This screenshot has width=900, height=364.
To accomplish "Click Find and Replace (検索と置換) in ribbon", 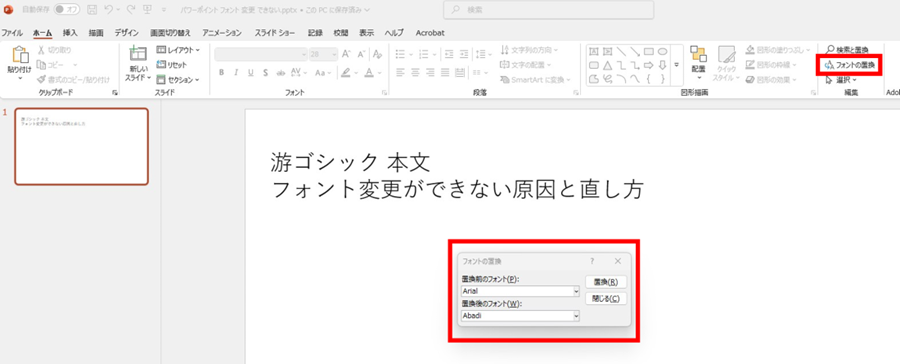I will point(847,50).
